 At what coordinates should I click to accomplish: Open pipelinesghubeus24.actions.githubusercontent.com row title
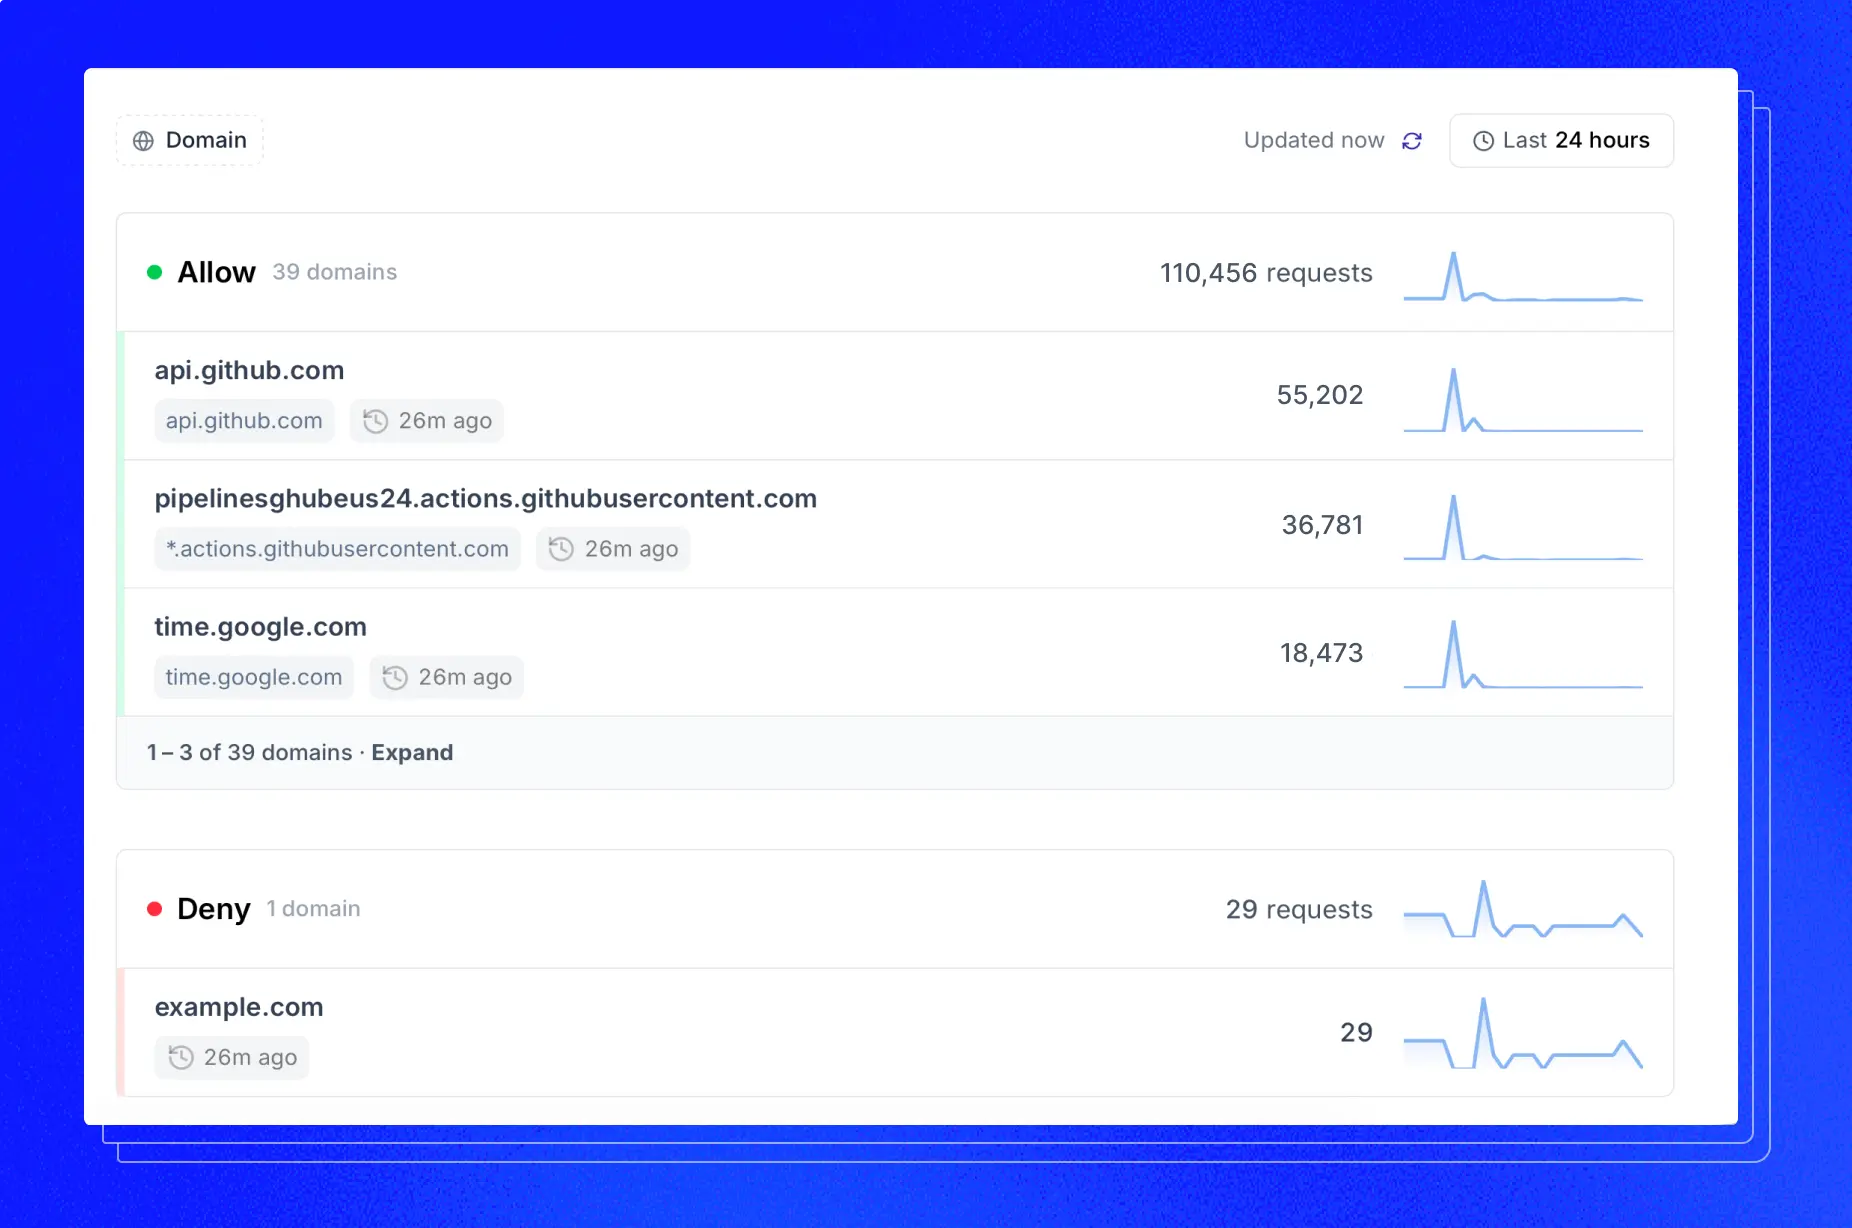486,498
